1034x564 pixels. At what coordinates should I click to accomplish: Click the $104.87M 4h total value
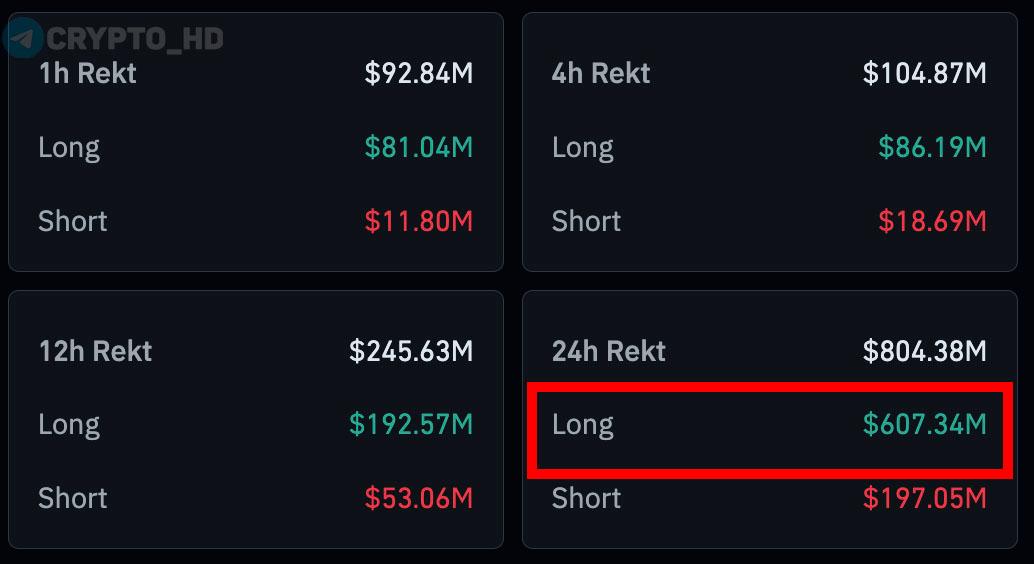click(x=924, y=73)
